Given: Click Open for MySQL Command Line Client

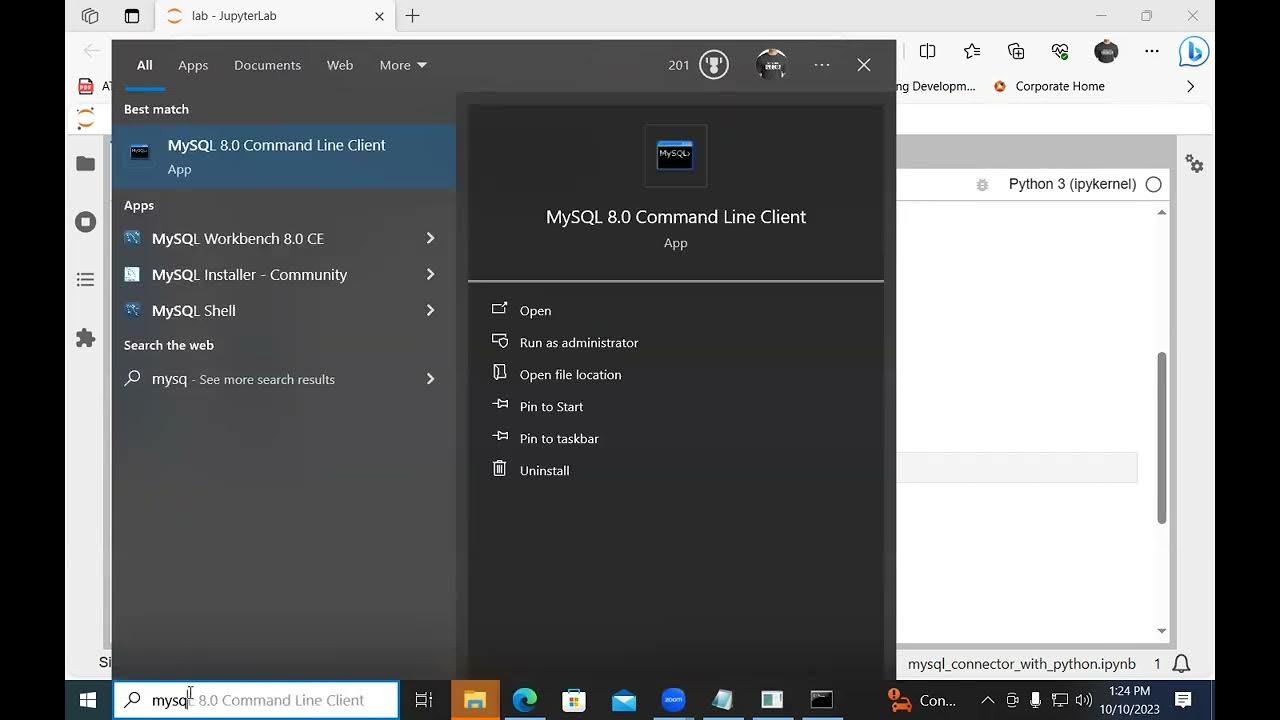Looking at the screenshot, I should coord(535,311).
